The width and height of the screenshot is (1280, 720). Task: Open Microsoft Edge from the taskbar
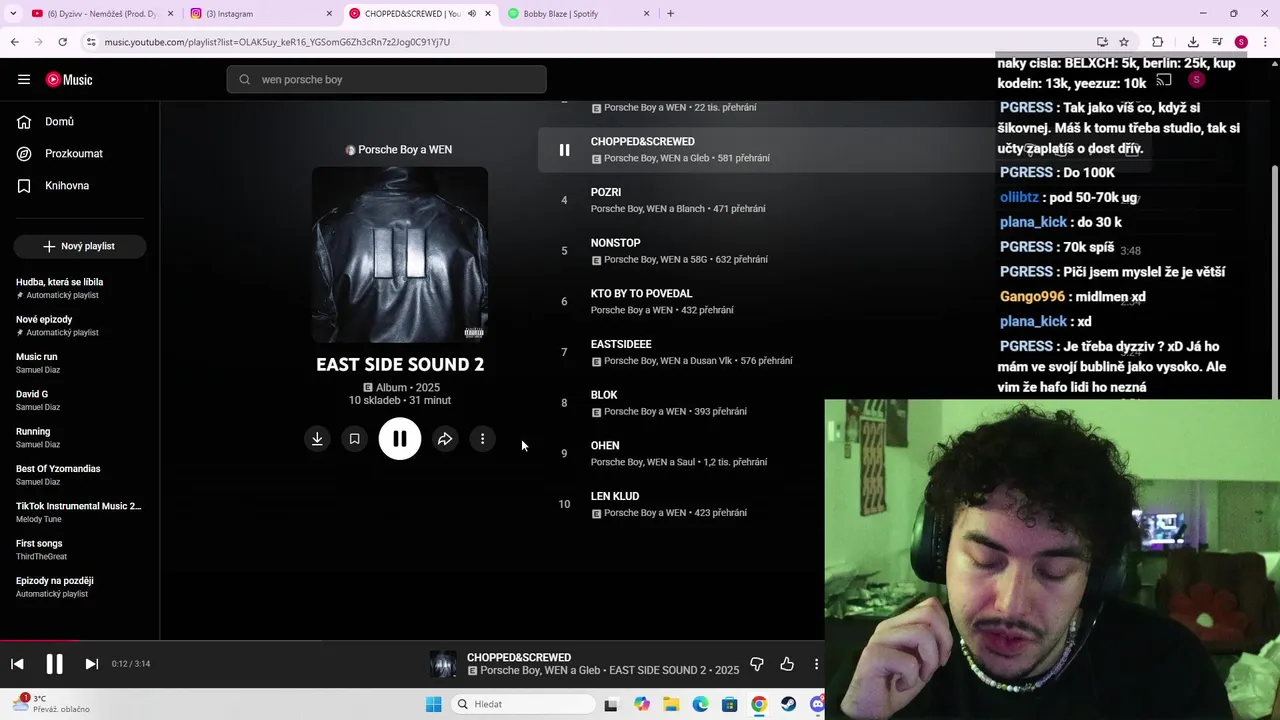coord(700,705)
